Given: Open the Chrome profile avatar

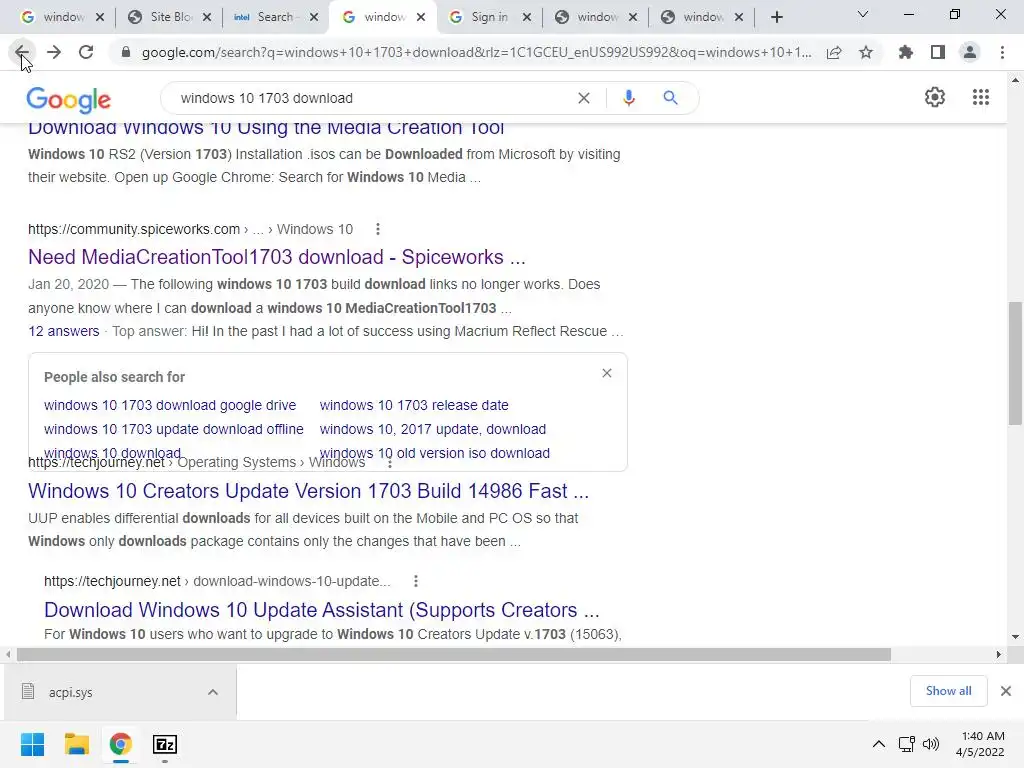Looking at the screenshot, I should tap(970, 52).
